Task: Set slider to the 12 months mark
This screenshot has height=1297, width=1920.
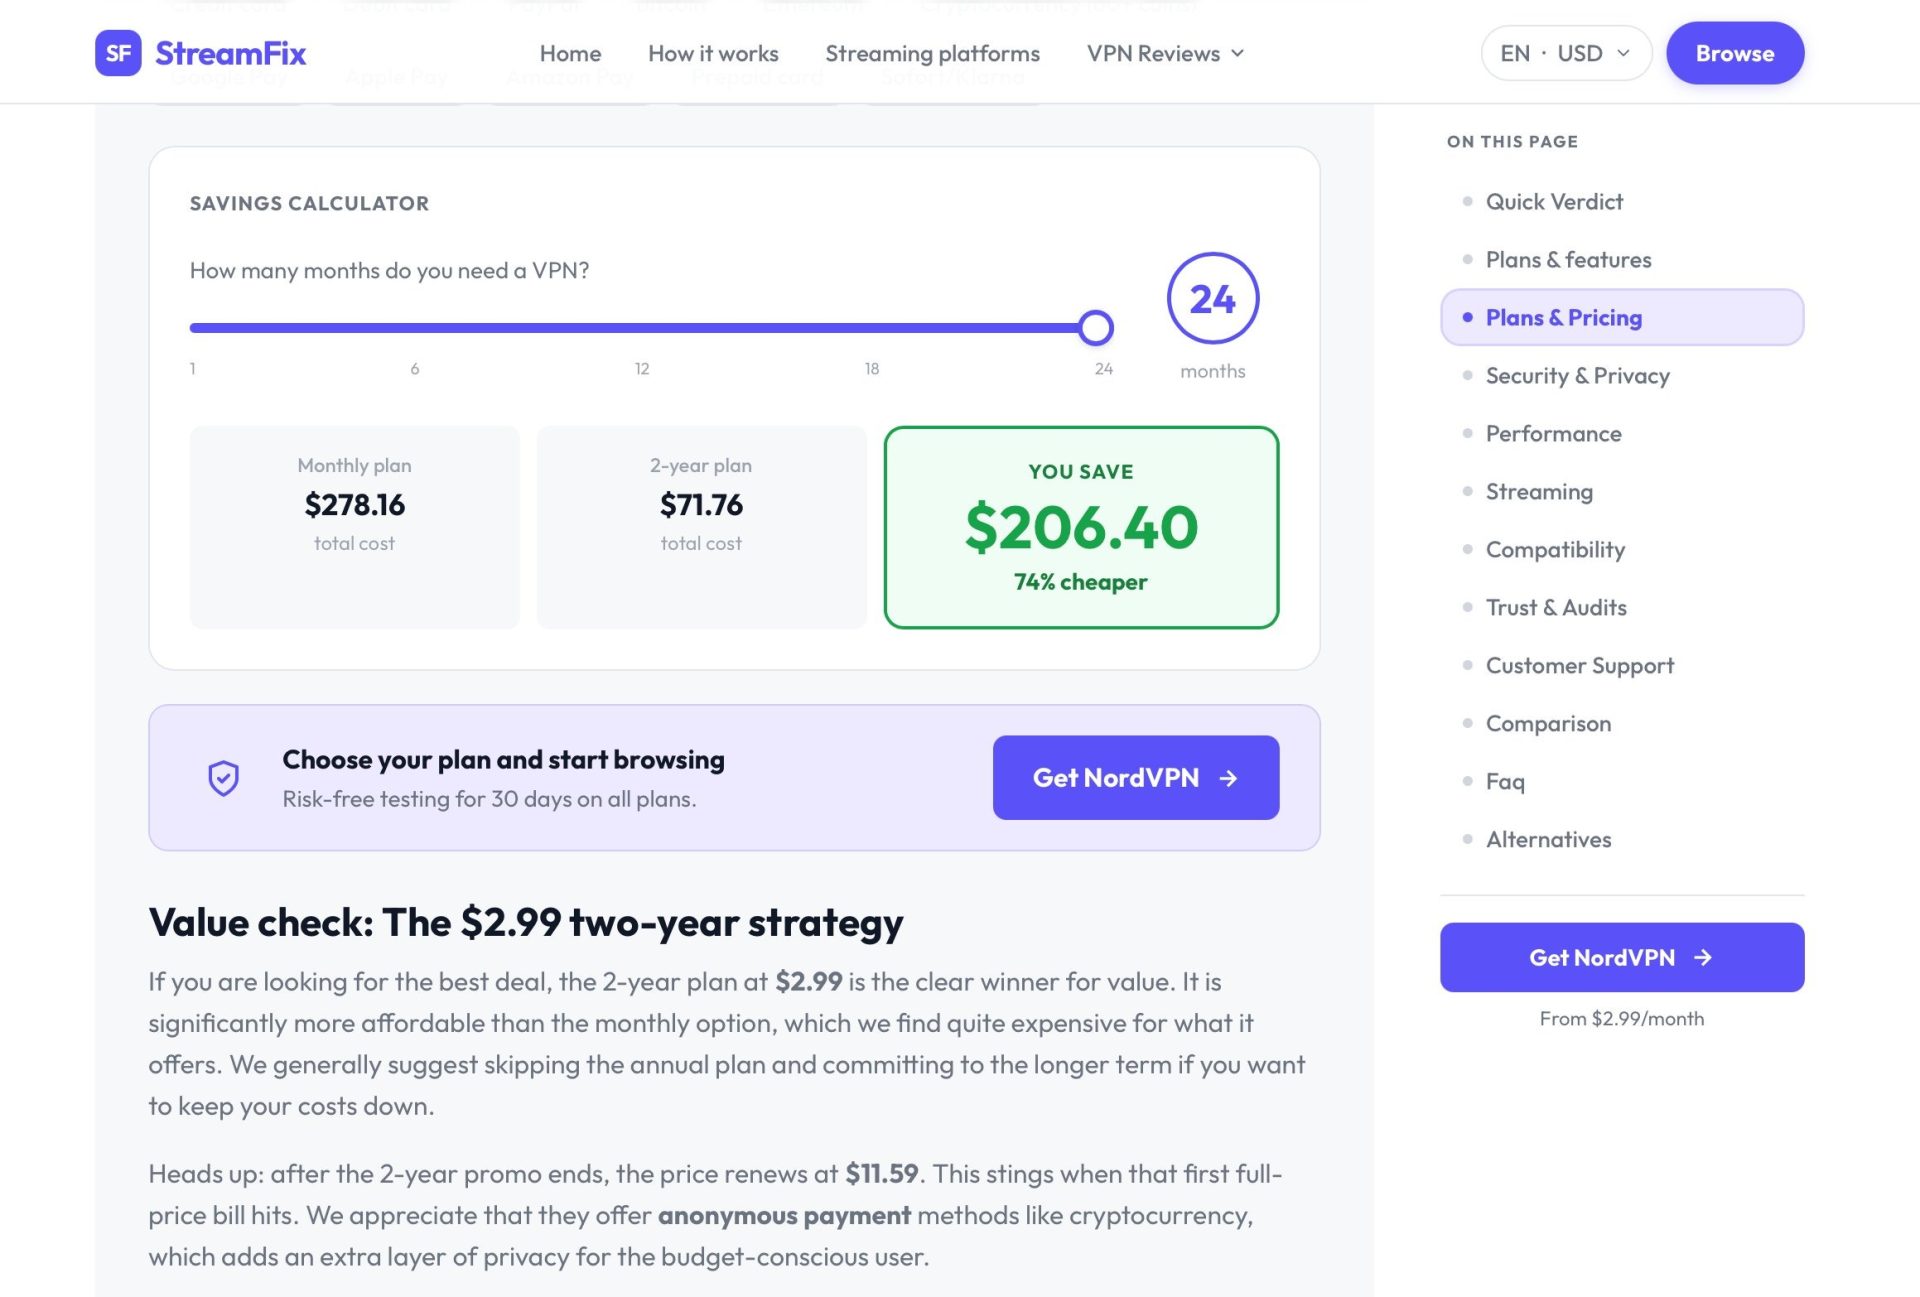Action: 642,327
